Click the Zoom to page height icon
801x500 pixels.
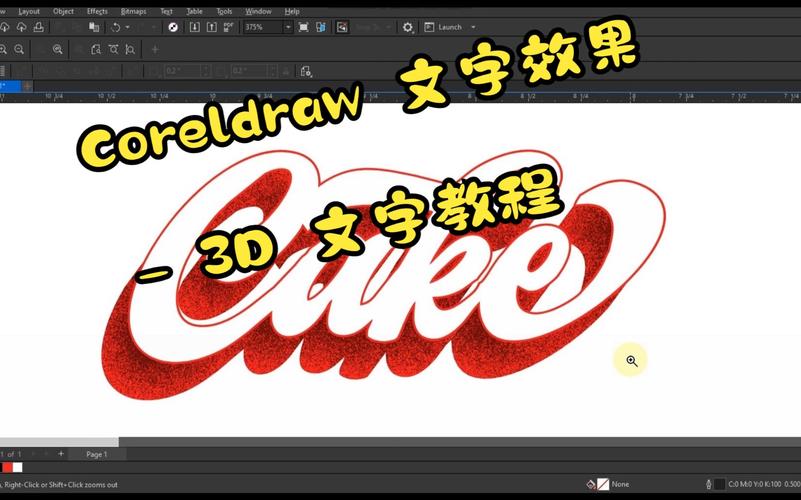(x=130, y=50)
